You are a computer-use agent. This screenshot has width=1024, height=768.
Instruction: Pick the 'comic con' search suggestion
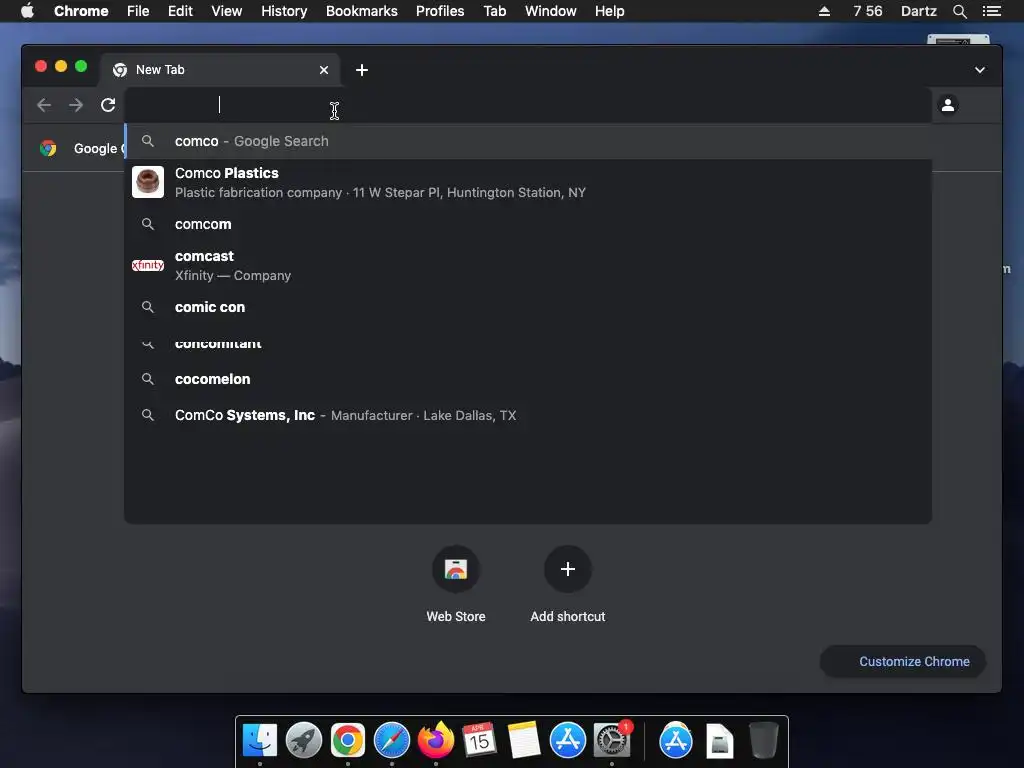[x=528, y=307]
